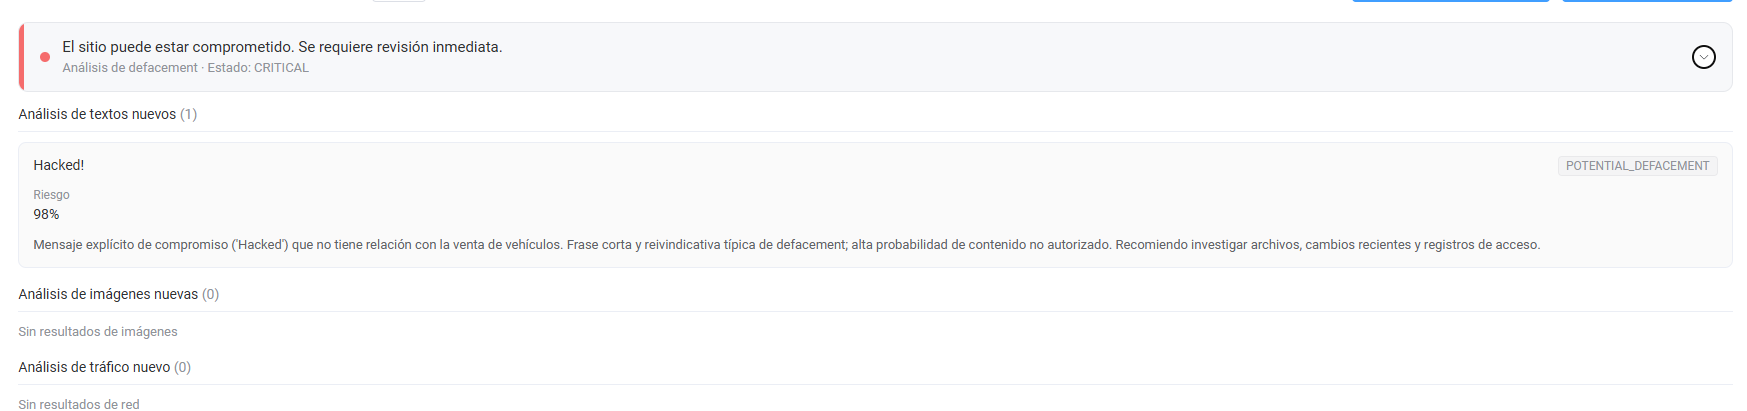The image size is (1747, 411).
Task: Open 'Análisis de textos nuevos' section
Action: tap(97, 114)
